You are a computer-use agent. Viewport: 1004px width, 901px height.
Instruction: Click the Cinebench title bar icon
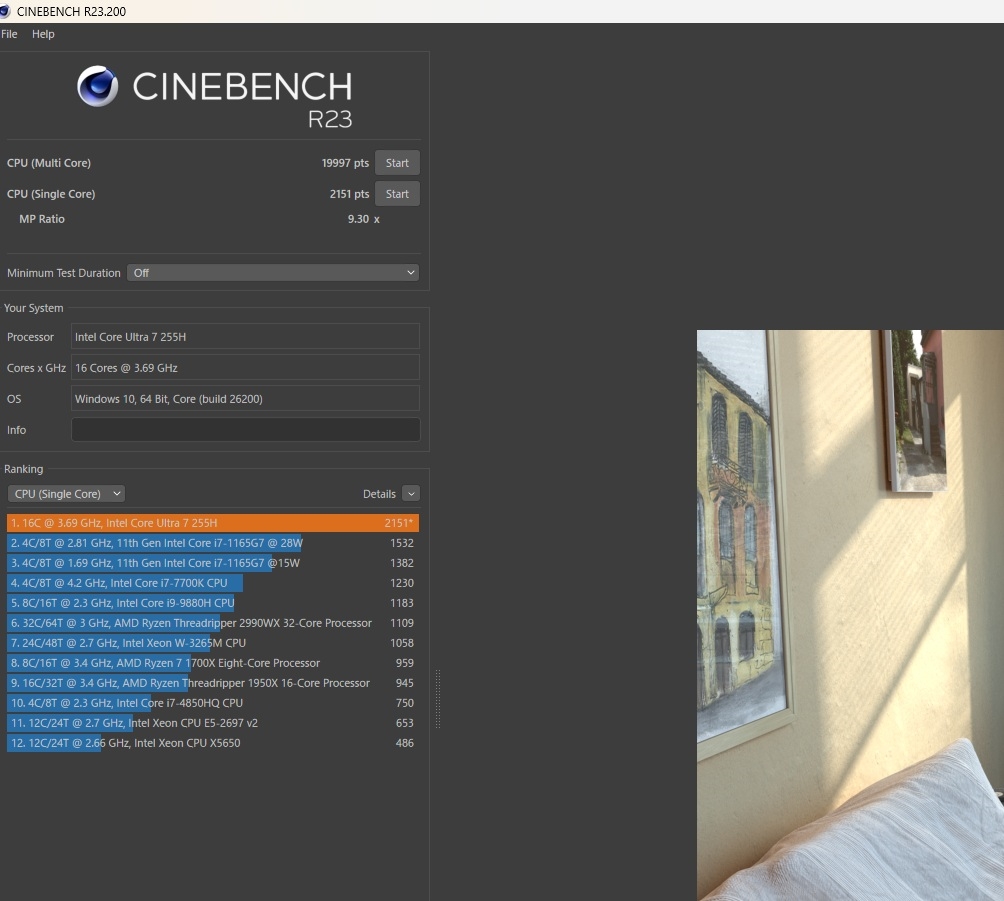coord(5,12)
